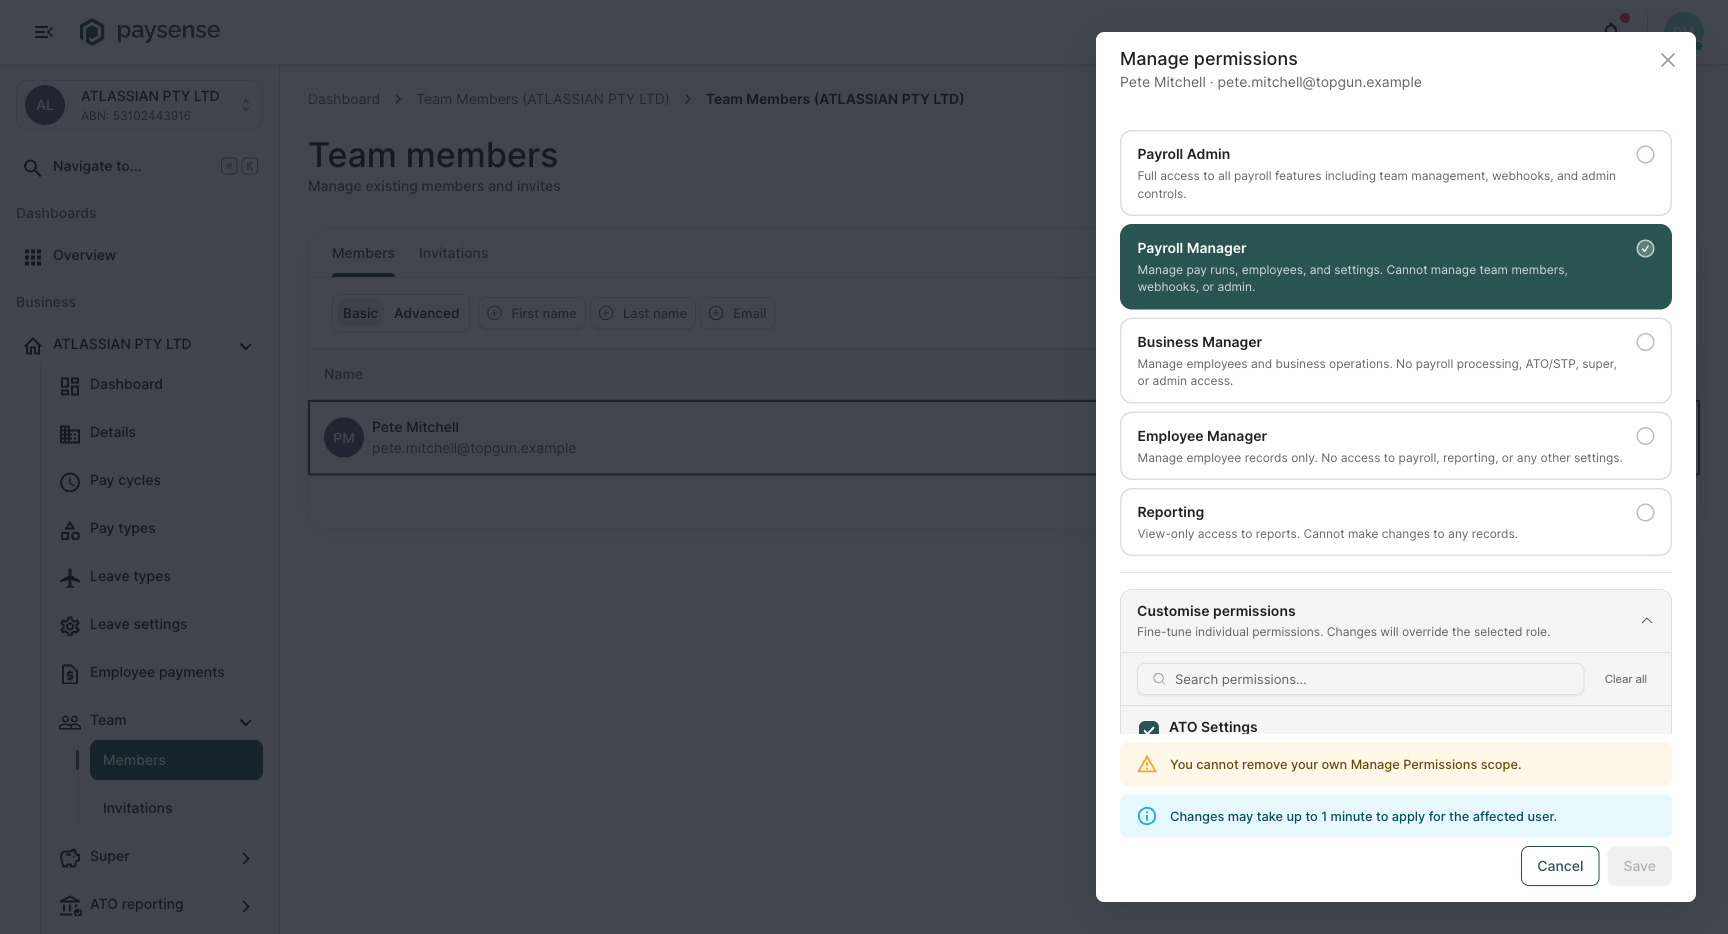
Task: Switch filter mode to Basic
Action: pyautogui.click(x=360, y=313)
